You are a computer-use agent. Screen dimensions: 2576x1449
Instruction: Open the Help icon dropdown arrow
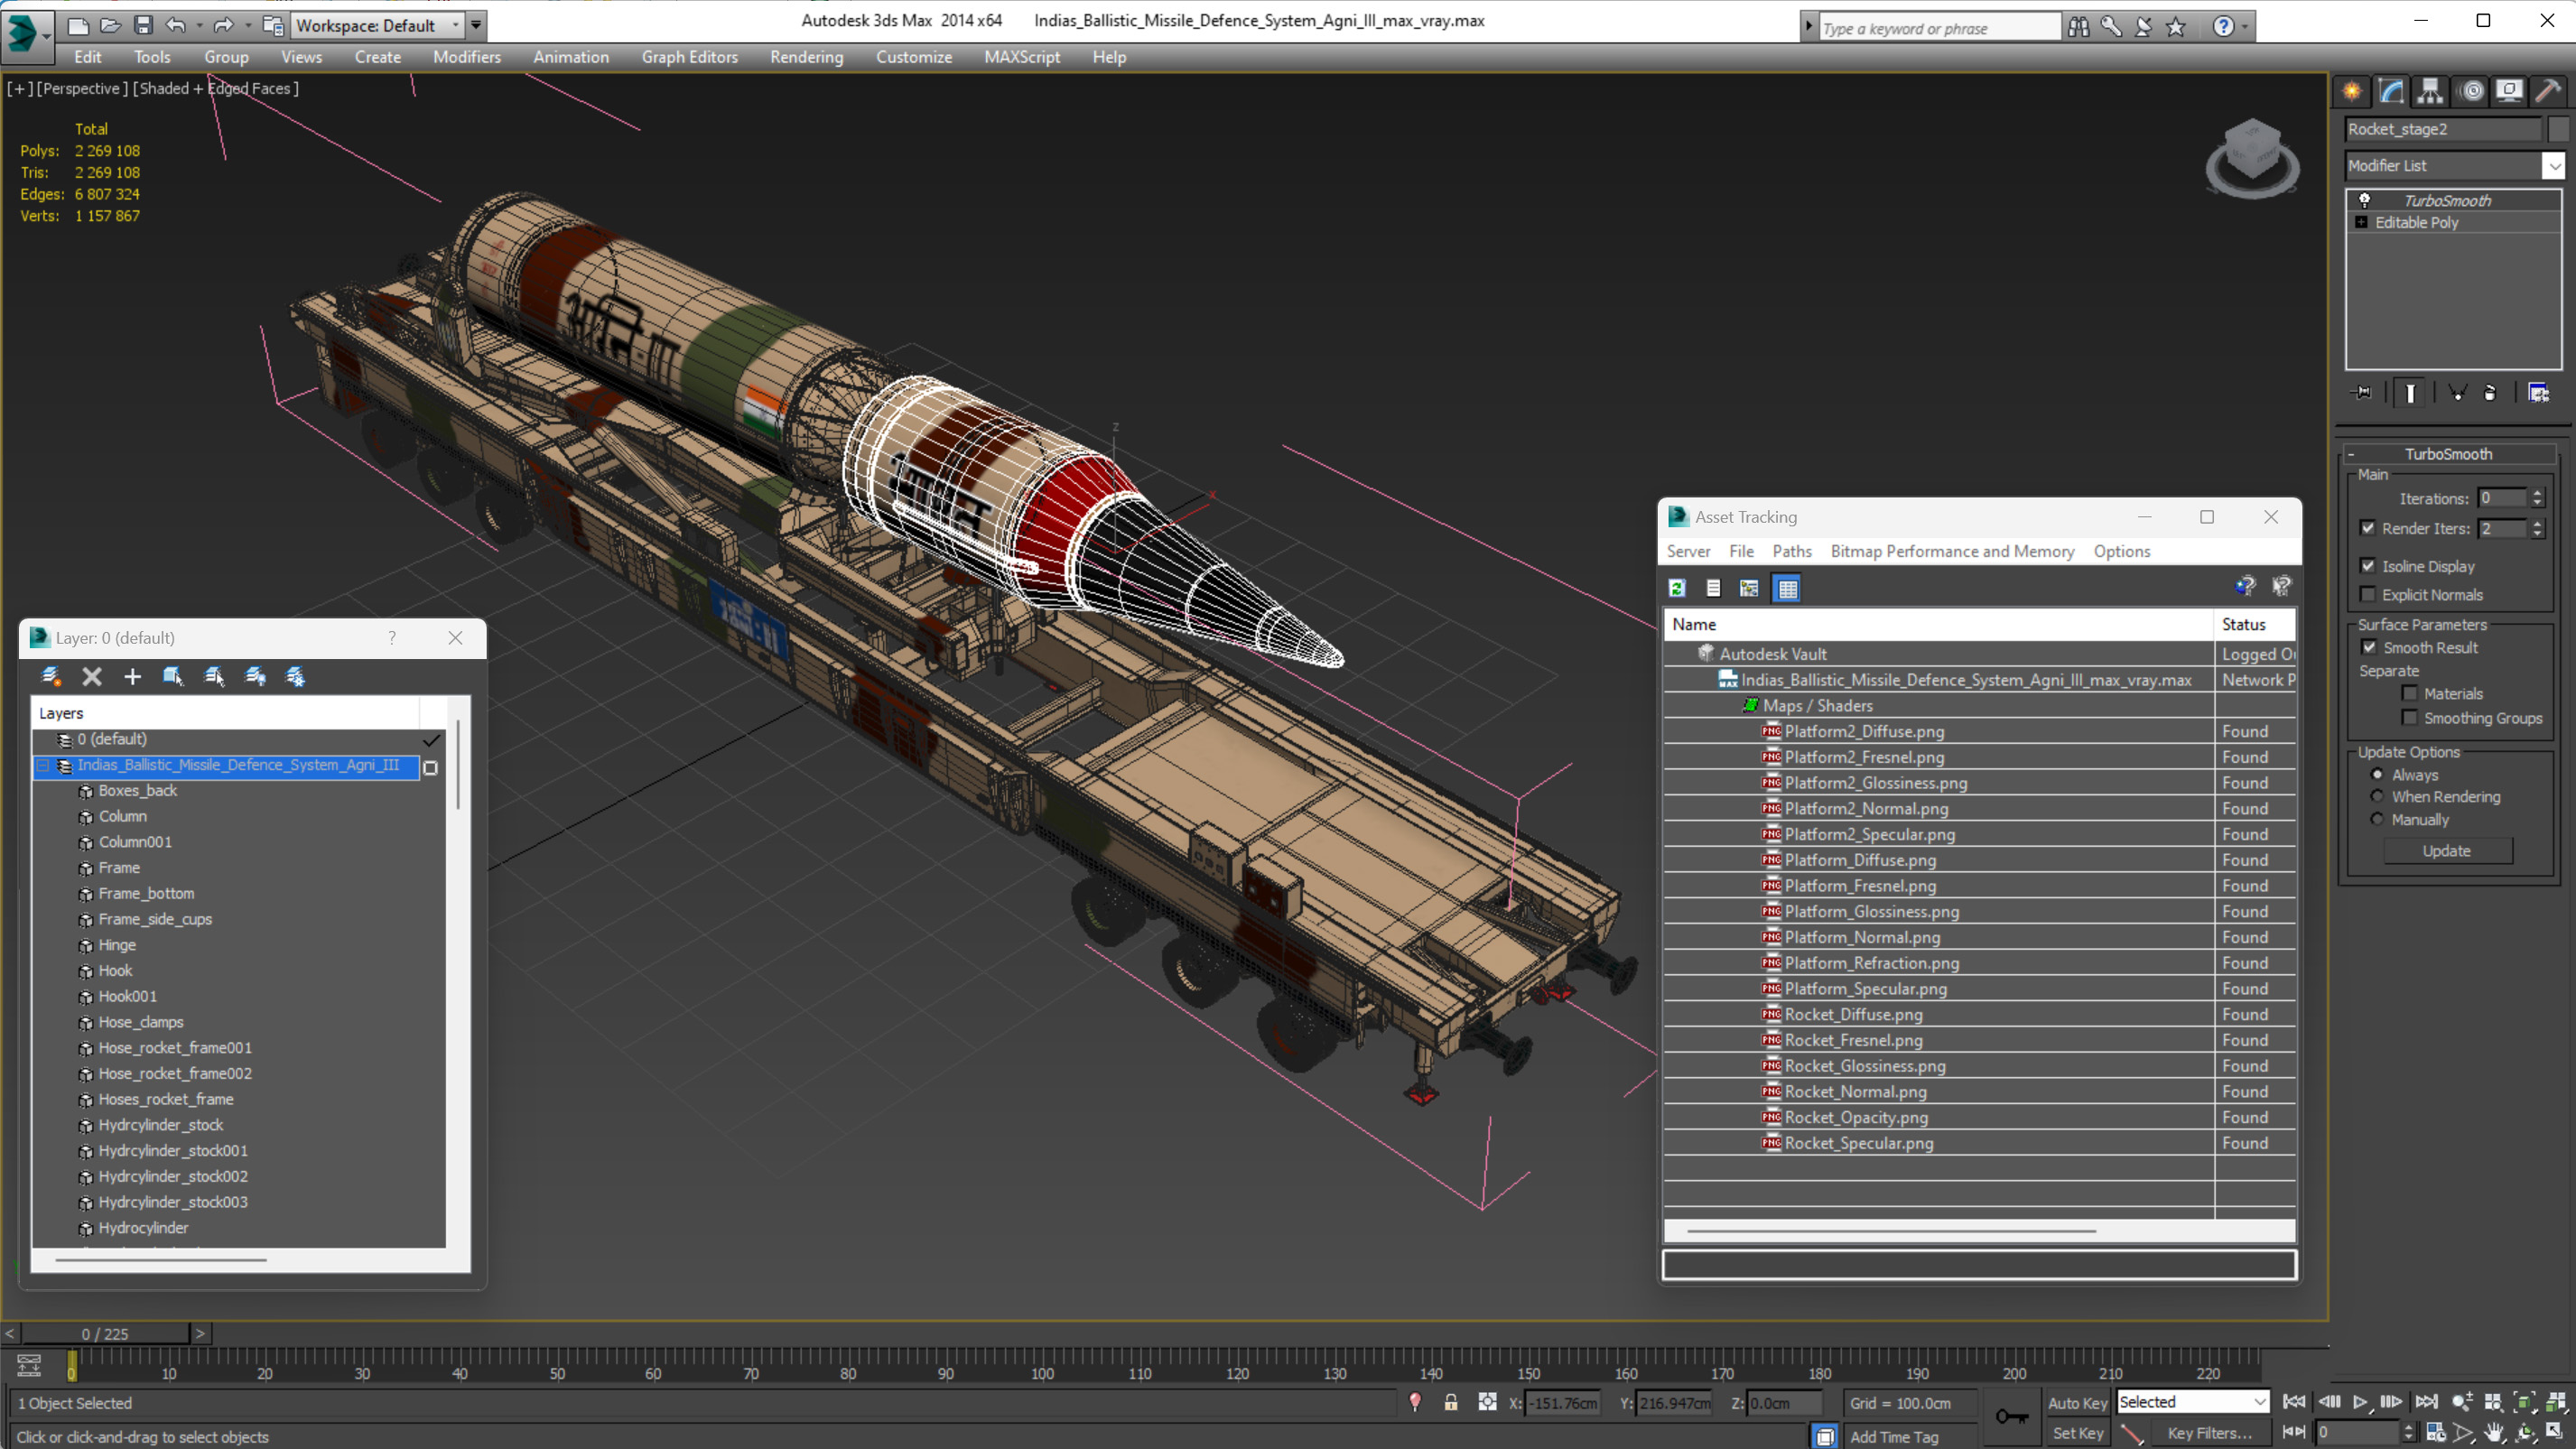coord(2245,28)
